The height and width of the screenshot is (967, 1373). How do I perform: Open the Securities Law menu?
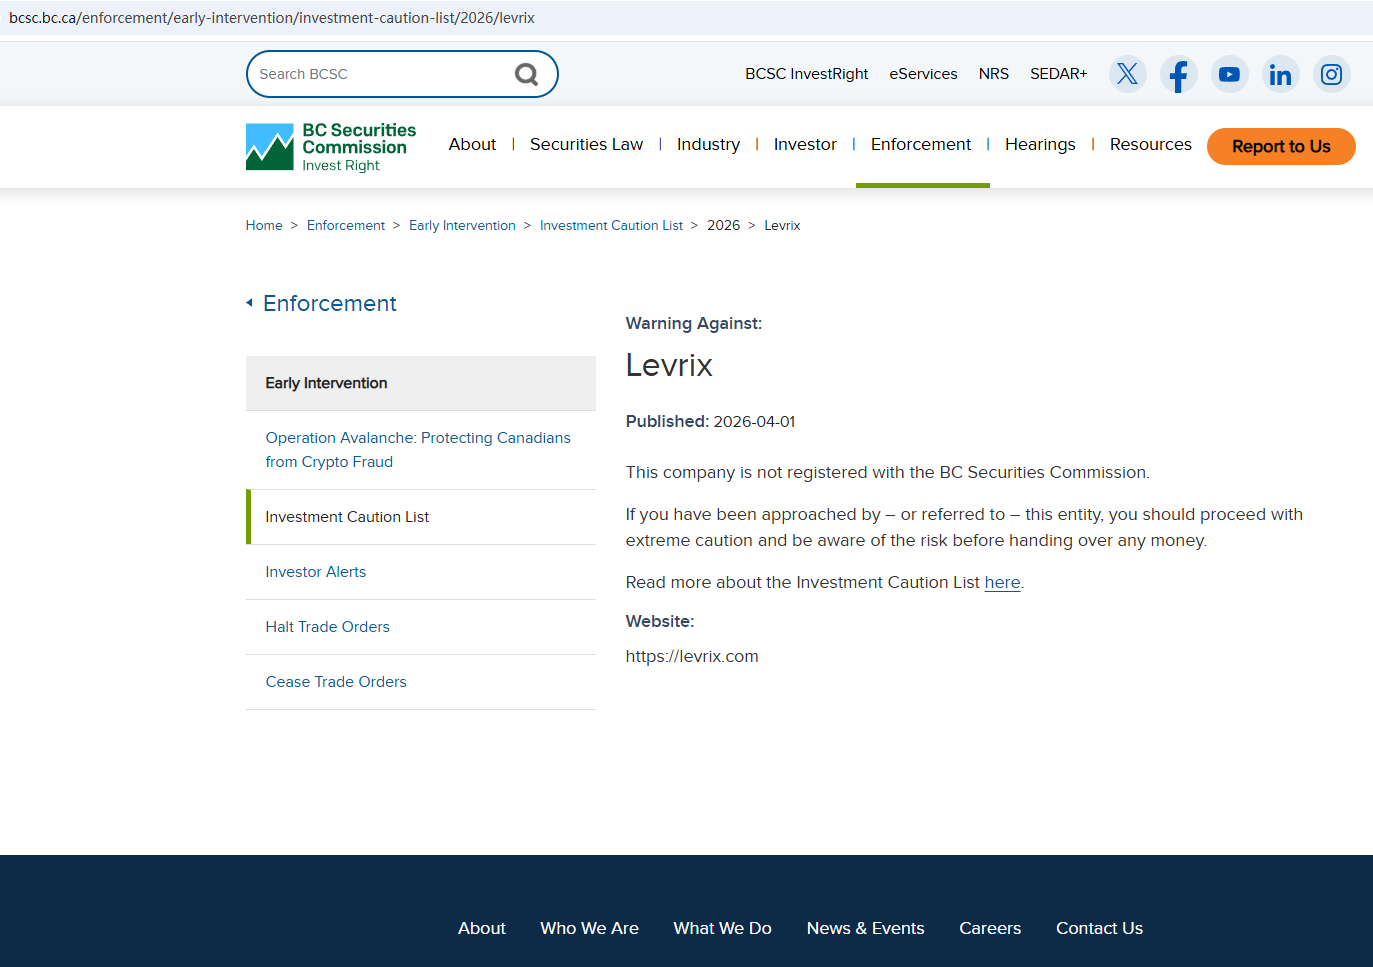(586, 144)
